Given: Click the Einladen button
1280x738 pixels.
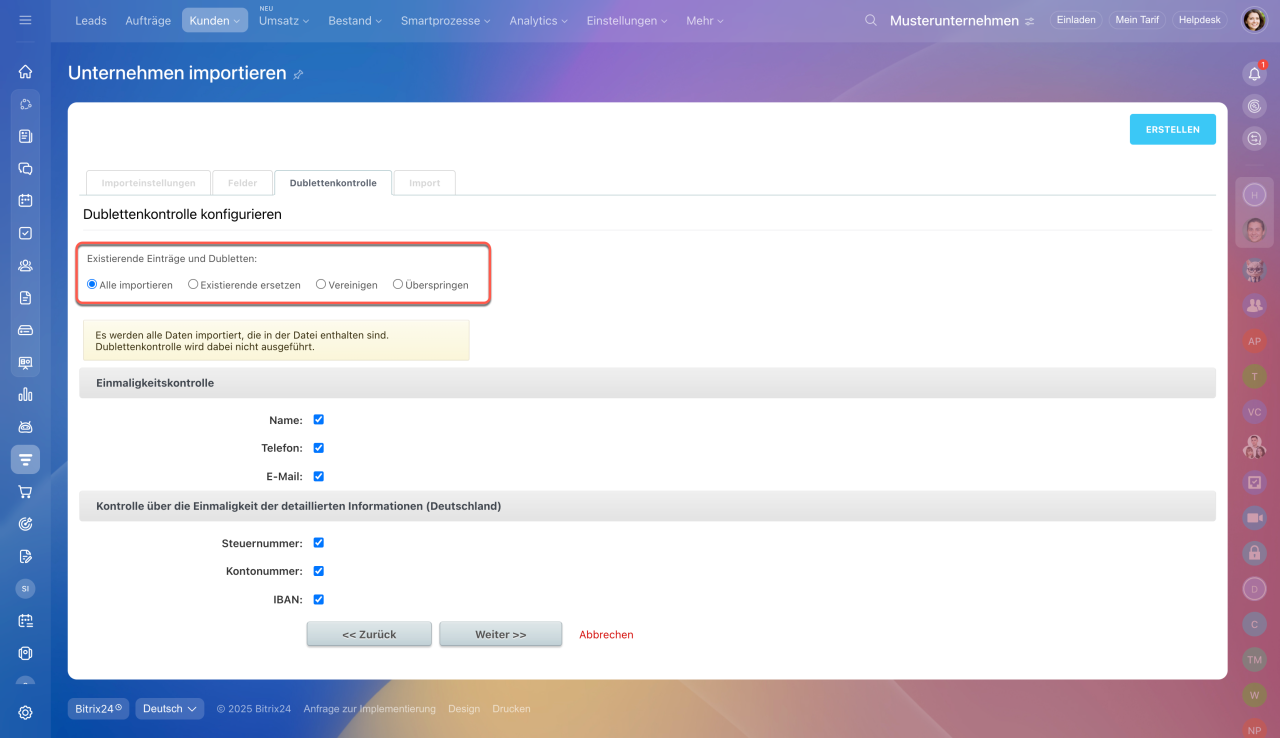Looking at the screenshot, I should click(x=1076, y=20).
